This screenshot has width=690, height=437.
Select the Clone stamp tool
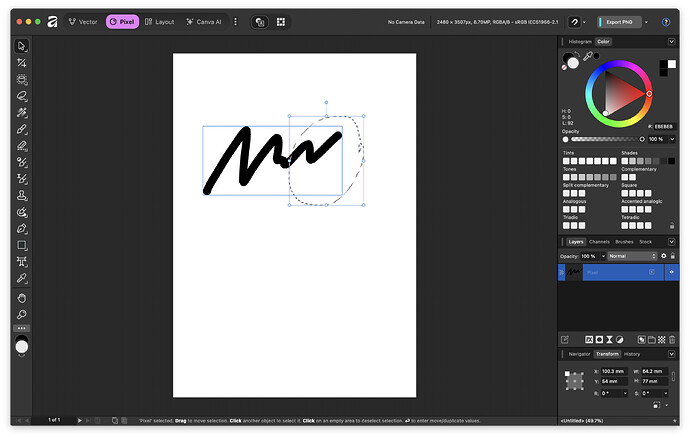coord(22,195)
